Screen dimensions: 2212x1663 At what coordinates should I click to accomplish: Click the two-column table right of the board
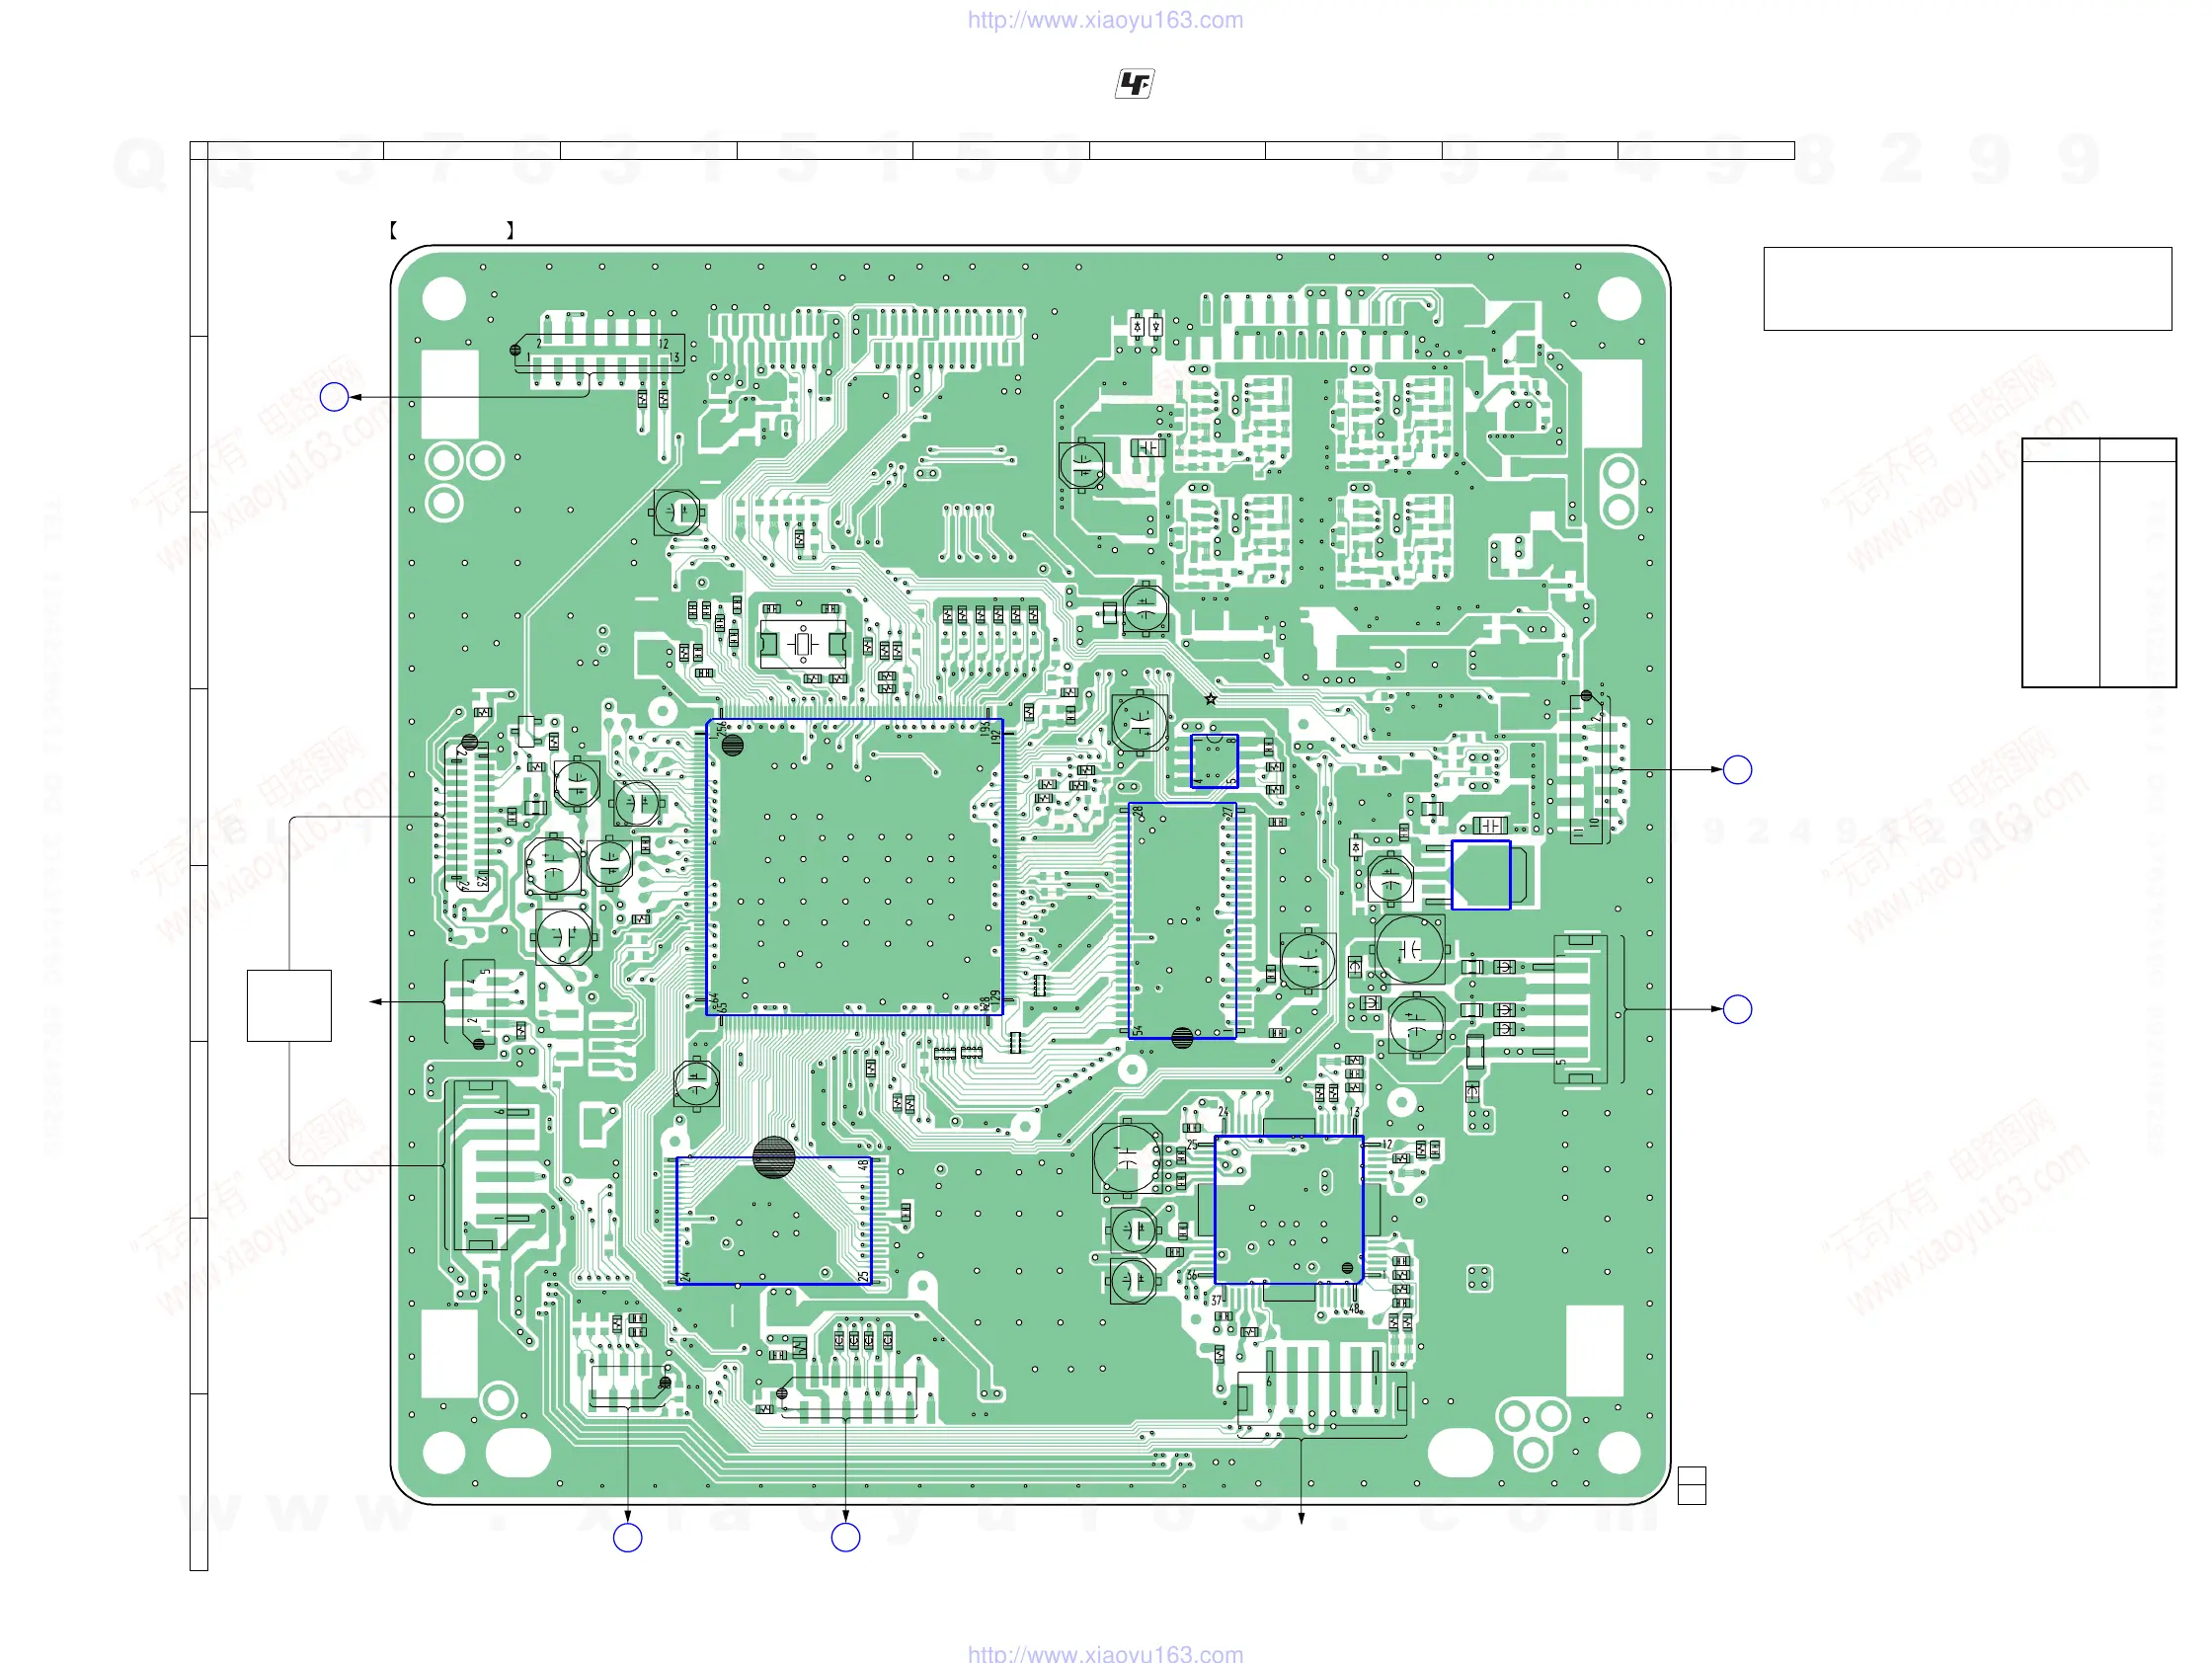click(x=2098, y=562)
